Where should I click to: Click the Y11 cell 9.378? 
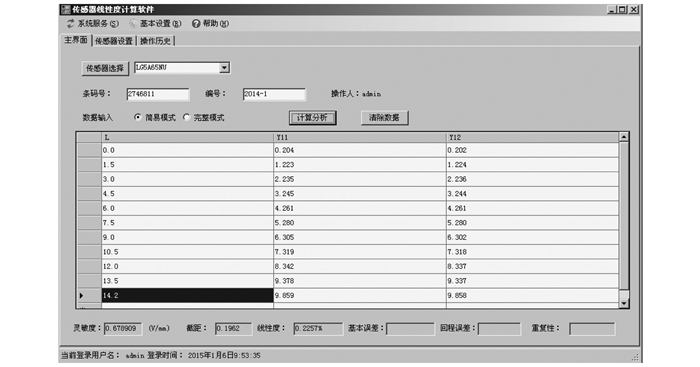[360, 281]
